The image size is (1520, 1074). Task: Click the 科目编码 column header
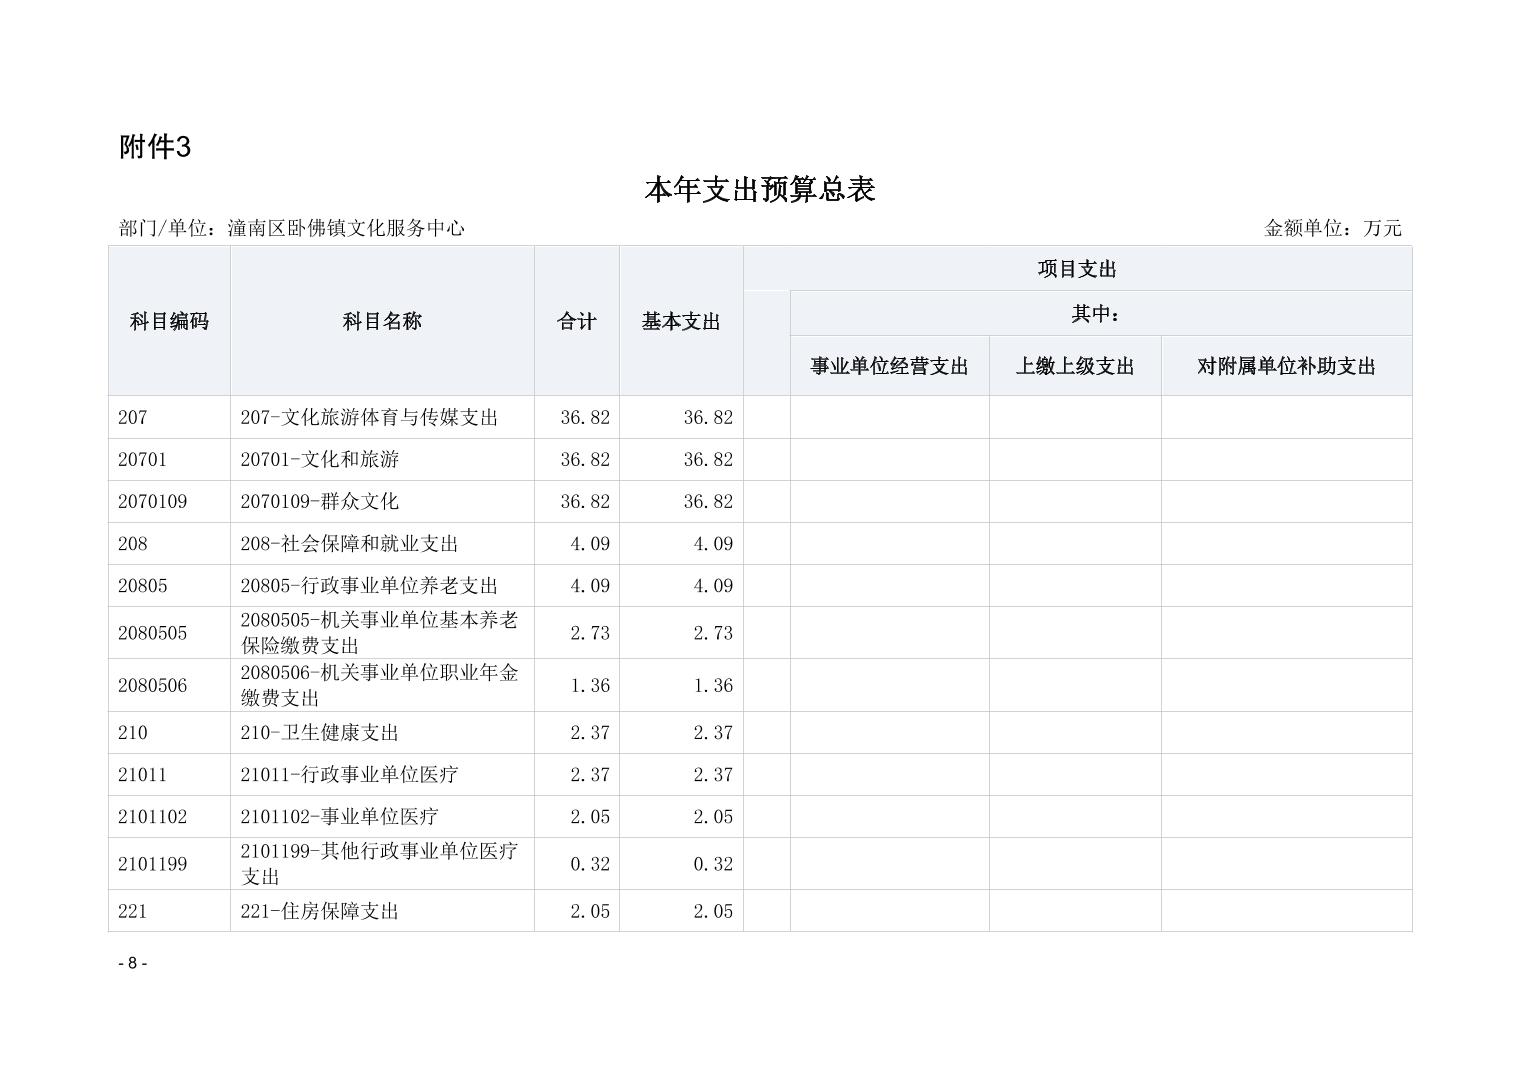(x=169, y=321)
